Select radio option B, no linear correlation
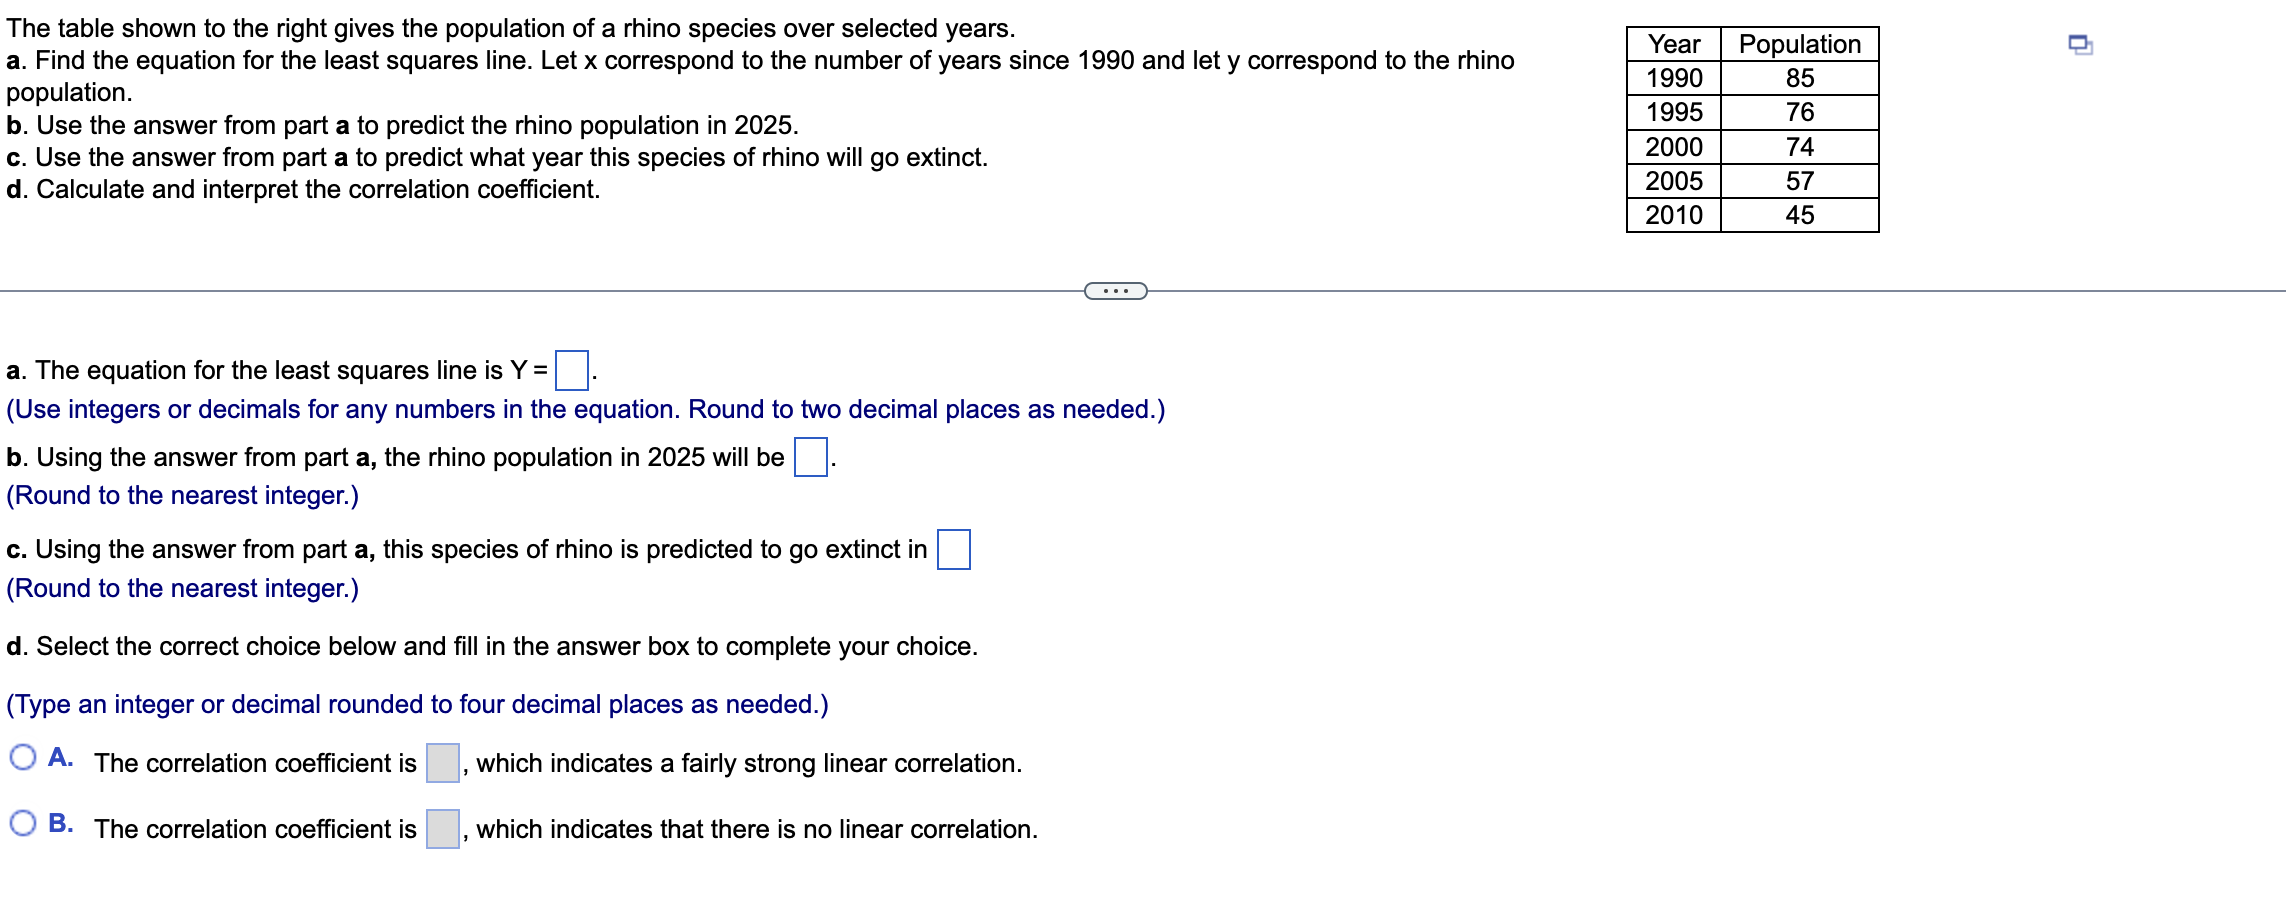Viewport: 2286px width, 912px height. click(23, 823)
